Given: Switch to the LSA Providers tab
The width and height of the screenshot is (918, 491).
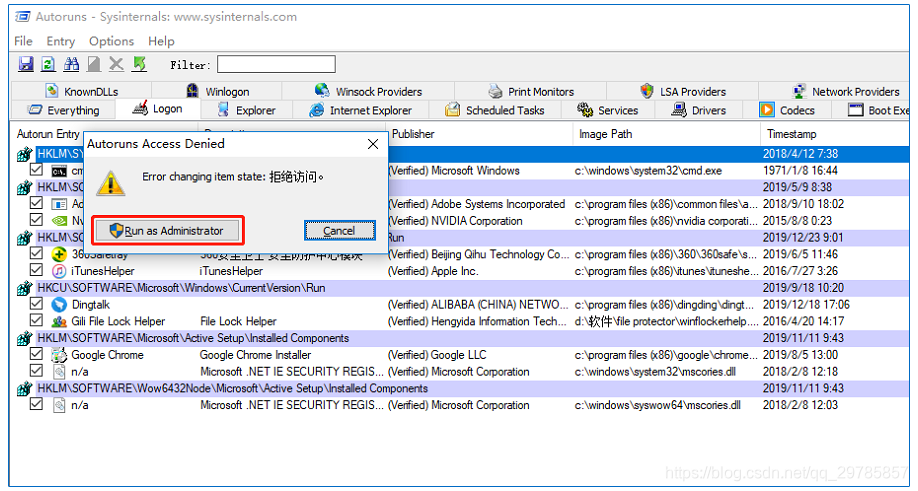Looking at the screenshot, I should click(683, 91).
